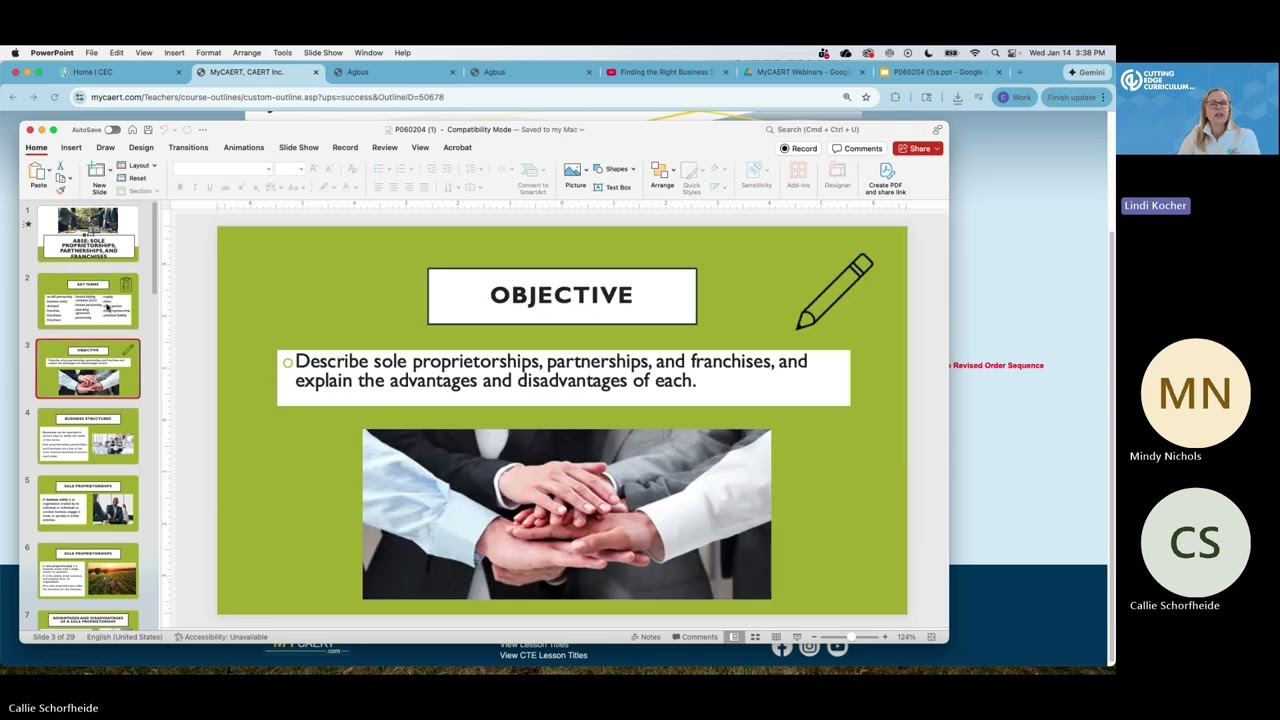Zoom in with plus icon
Screen dimensions: 1280x720
pos(884,637)
